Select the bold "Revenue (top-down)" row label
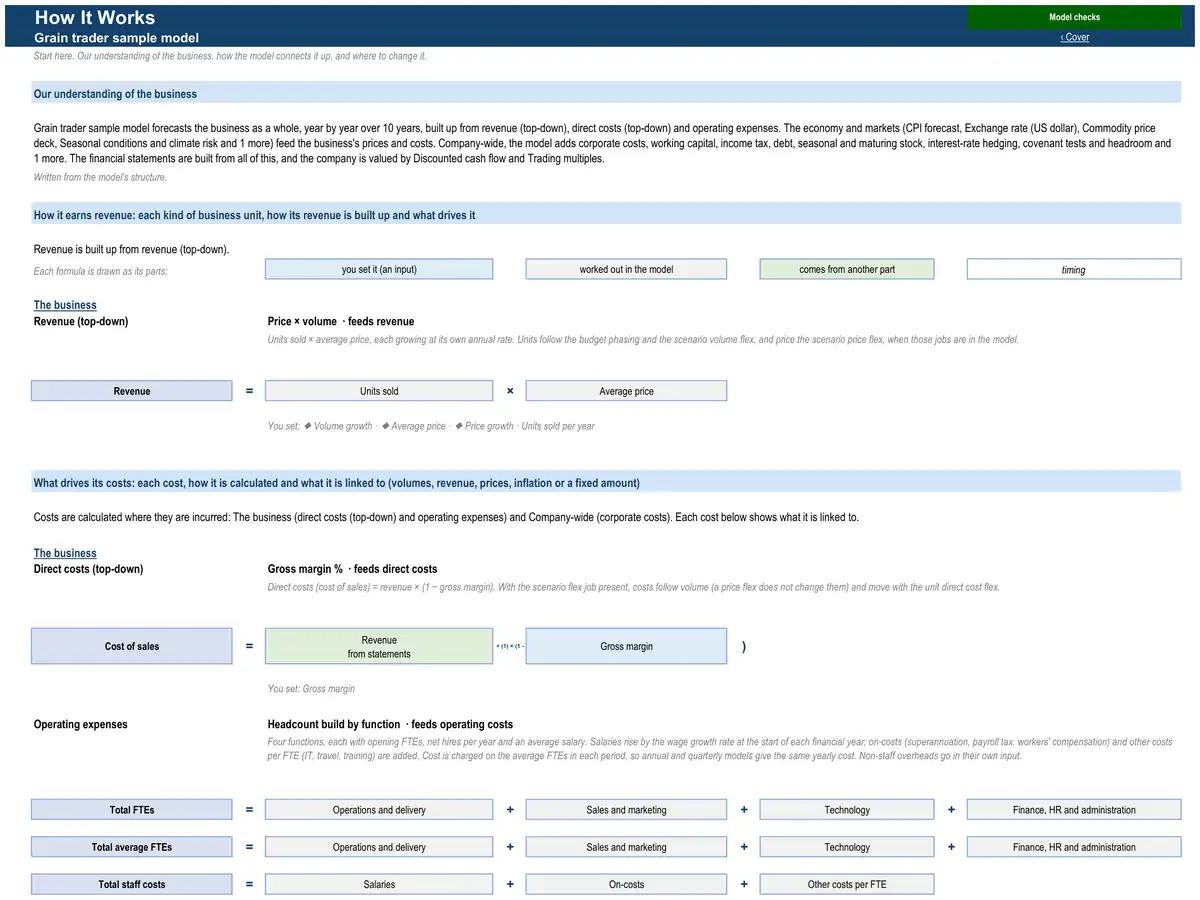The height and width of the screenshot is (900, 1200). [x=81, y=321]
